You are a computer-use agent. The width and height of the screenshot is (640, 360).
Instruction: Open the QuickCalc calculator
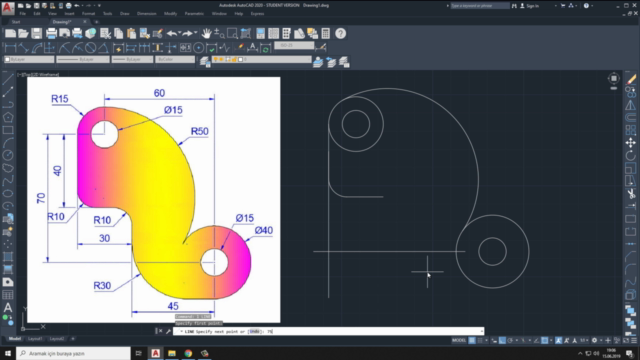coord(325,33)
